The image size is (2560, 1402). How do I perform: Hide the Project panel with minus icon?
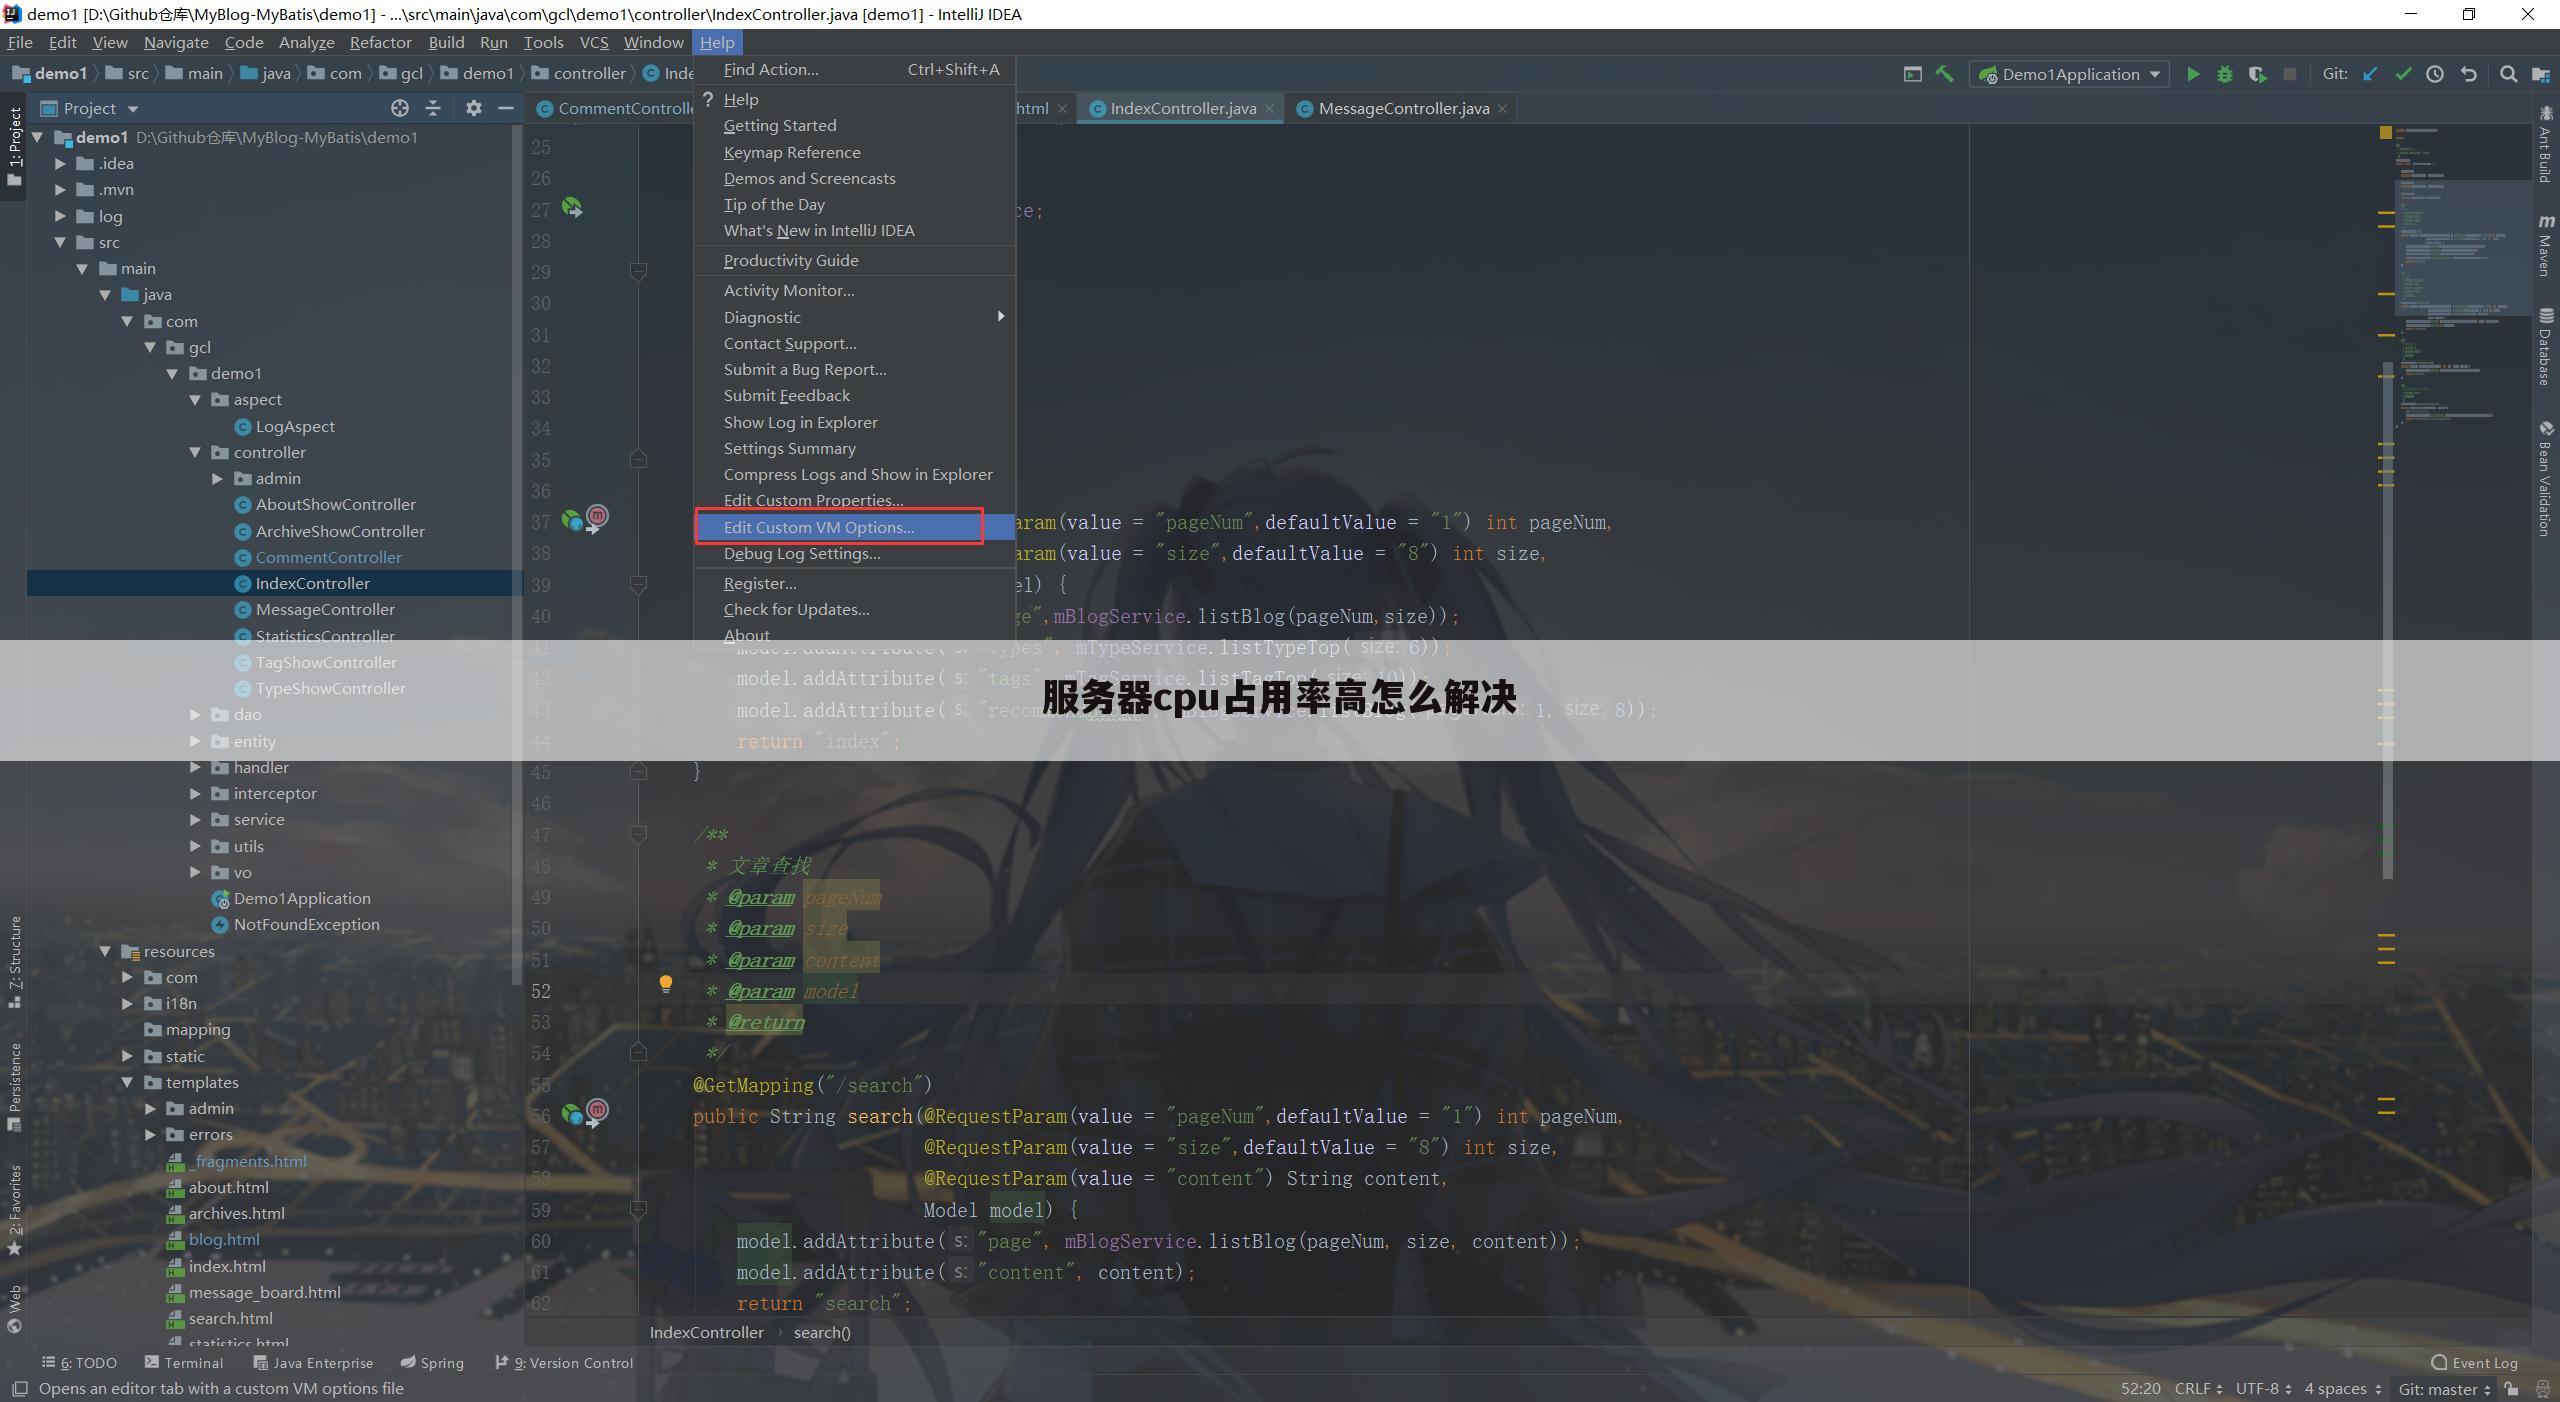tap(506, 108)
